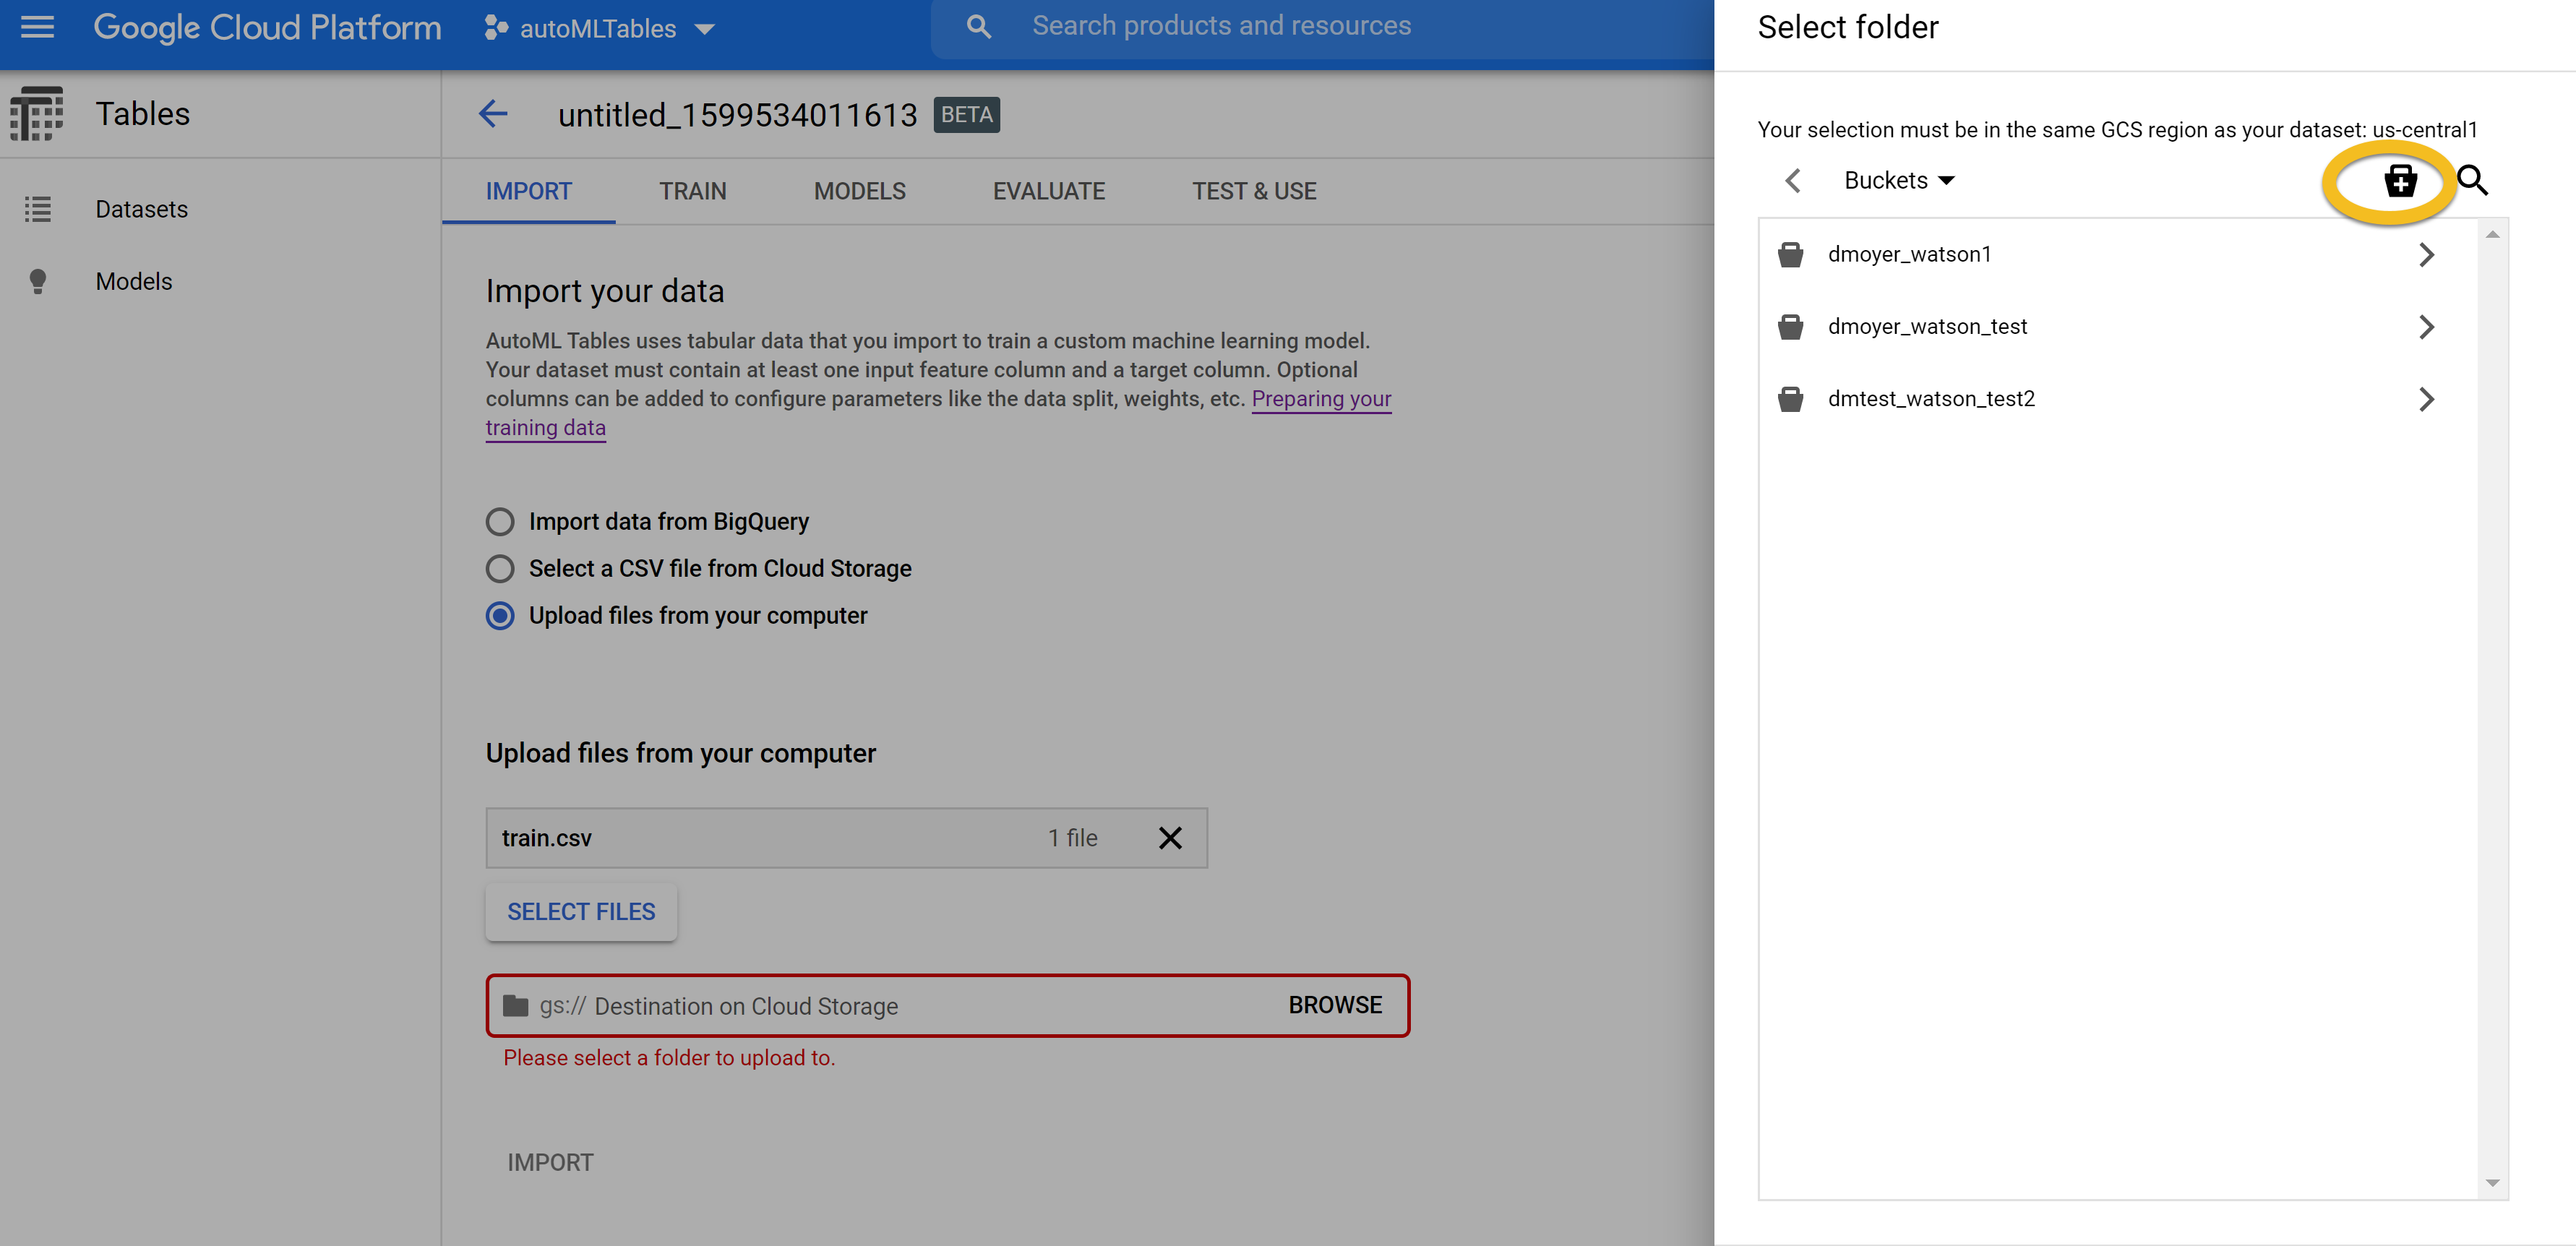Click the BETA badge
This screenshot has width=2576, height=1246.
(966, 115)
